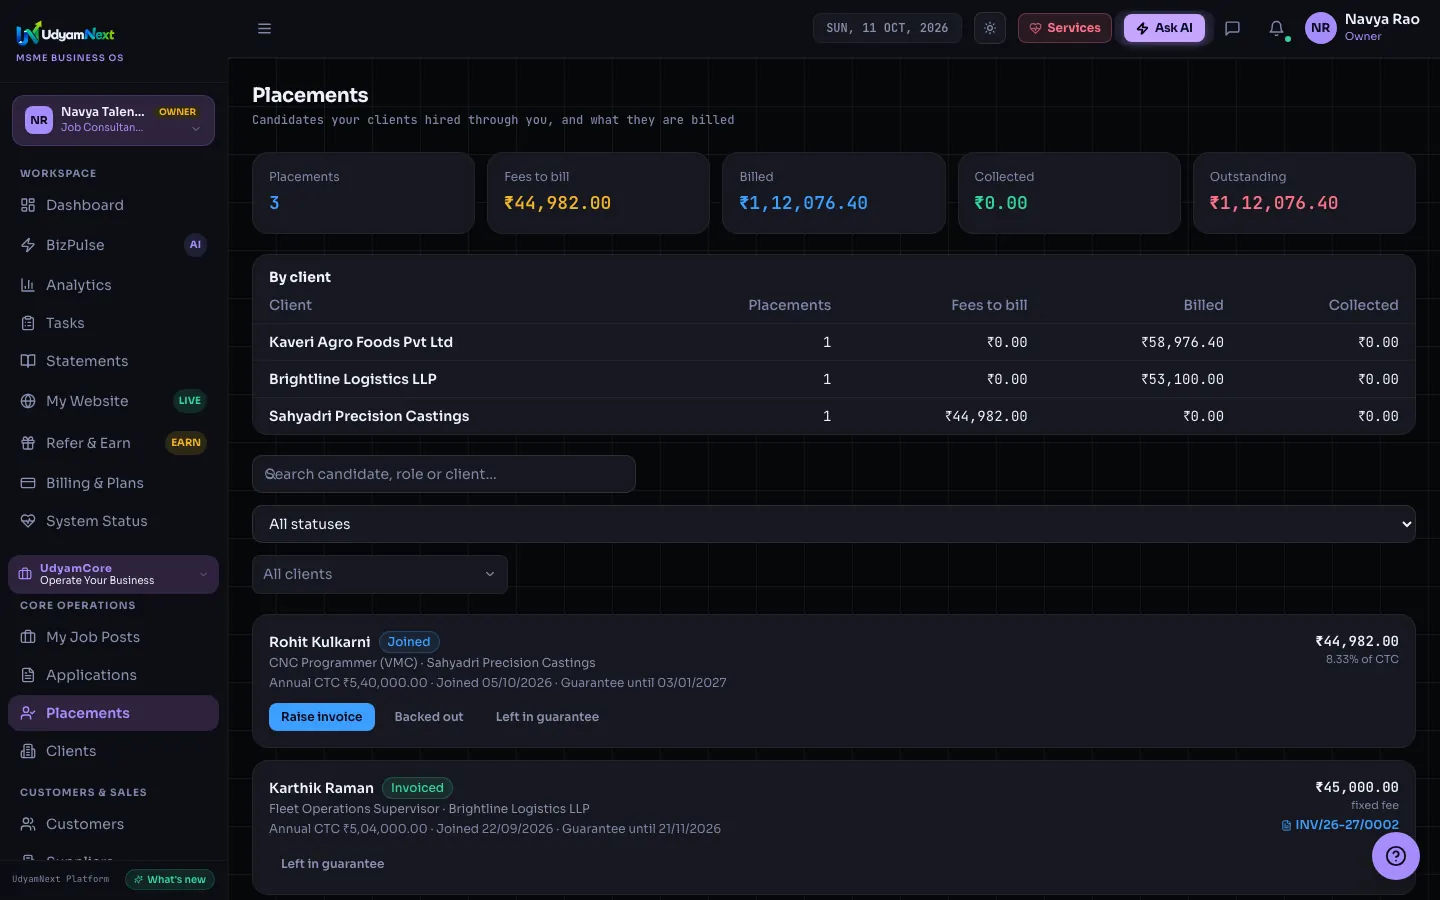Click the Clients building icon
The height and width of the screenshot is (900, 1440).
point(28,751)
